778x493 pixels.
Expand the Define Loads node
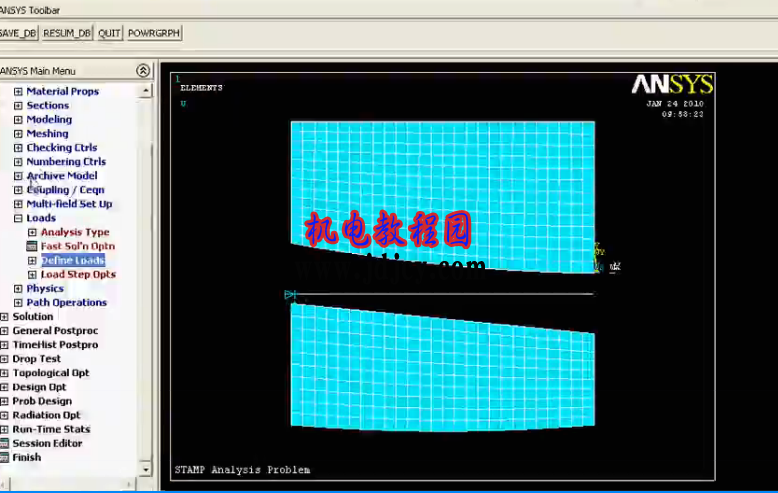[x=32, y=260]
